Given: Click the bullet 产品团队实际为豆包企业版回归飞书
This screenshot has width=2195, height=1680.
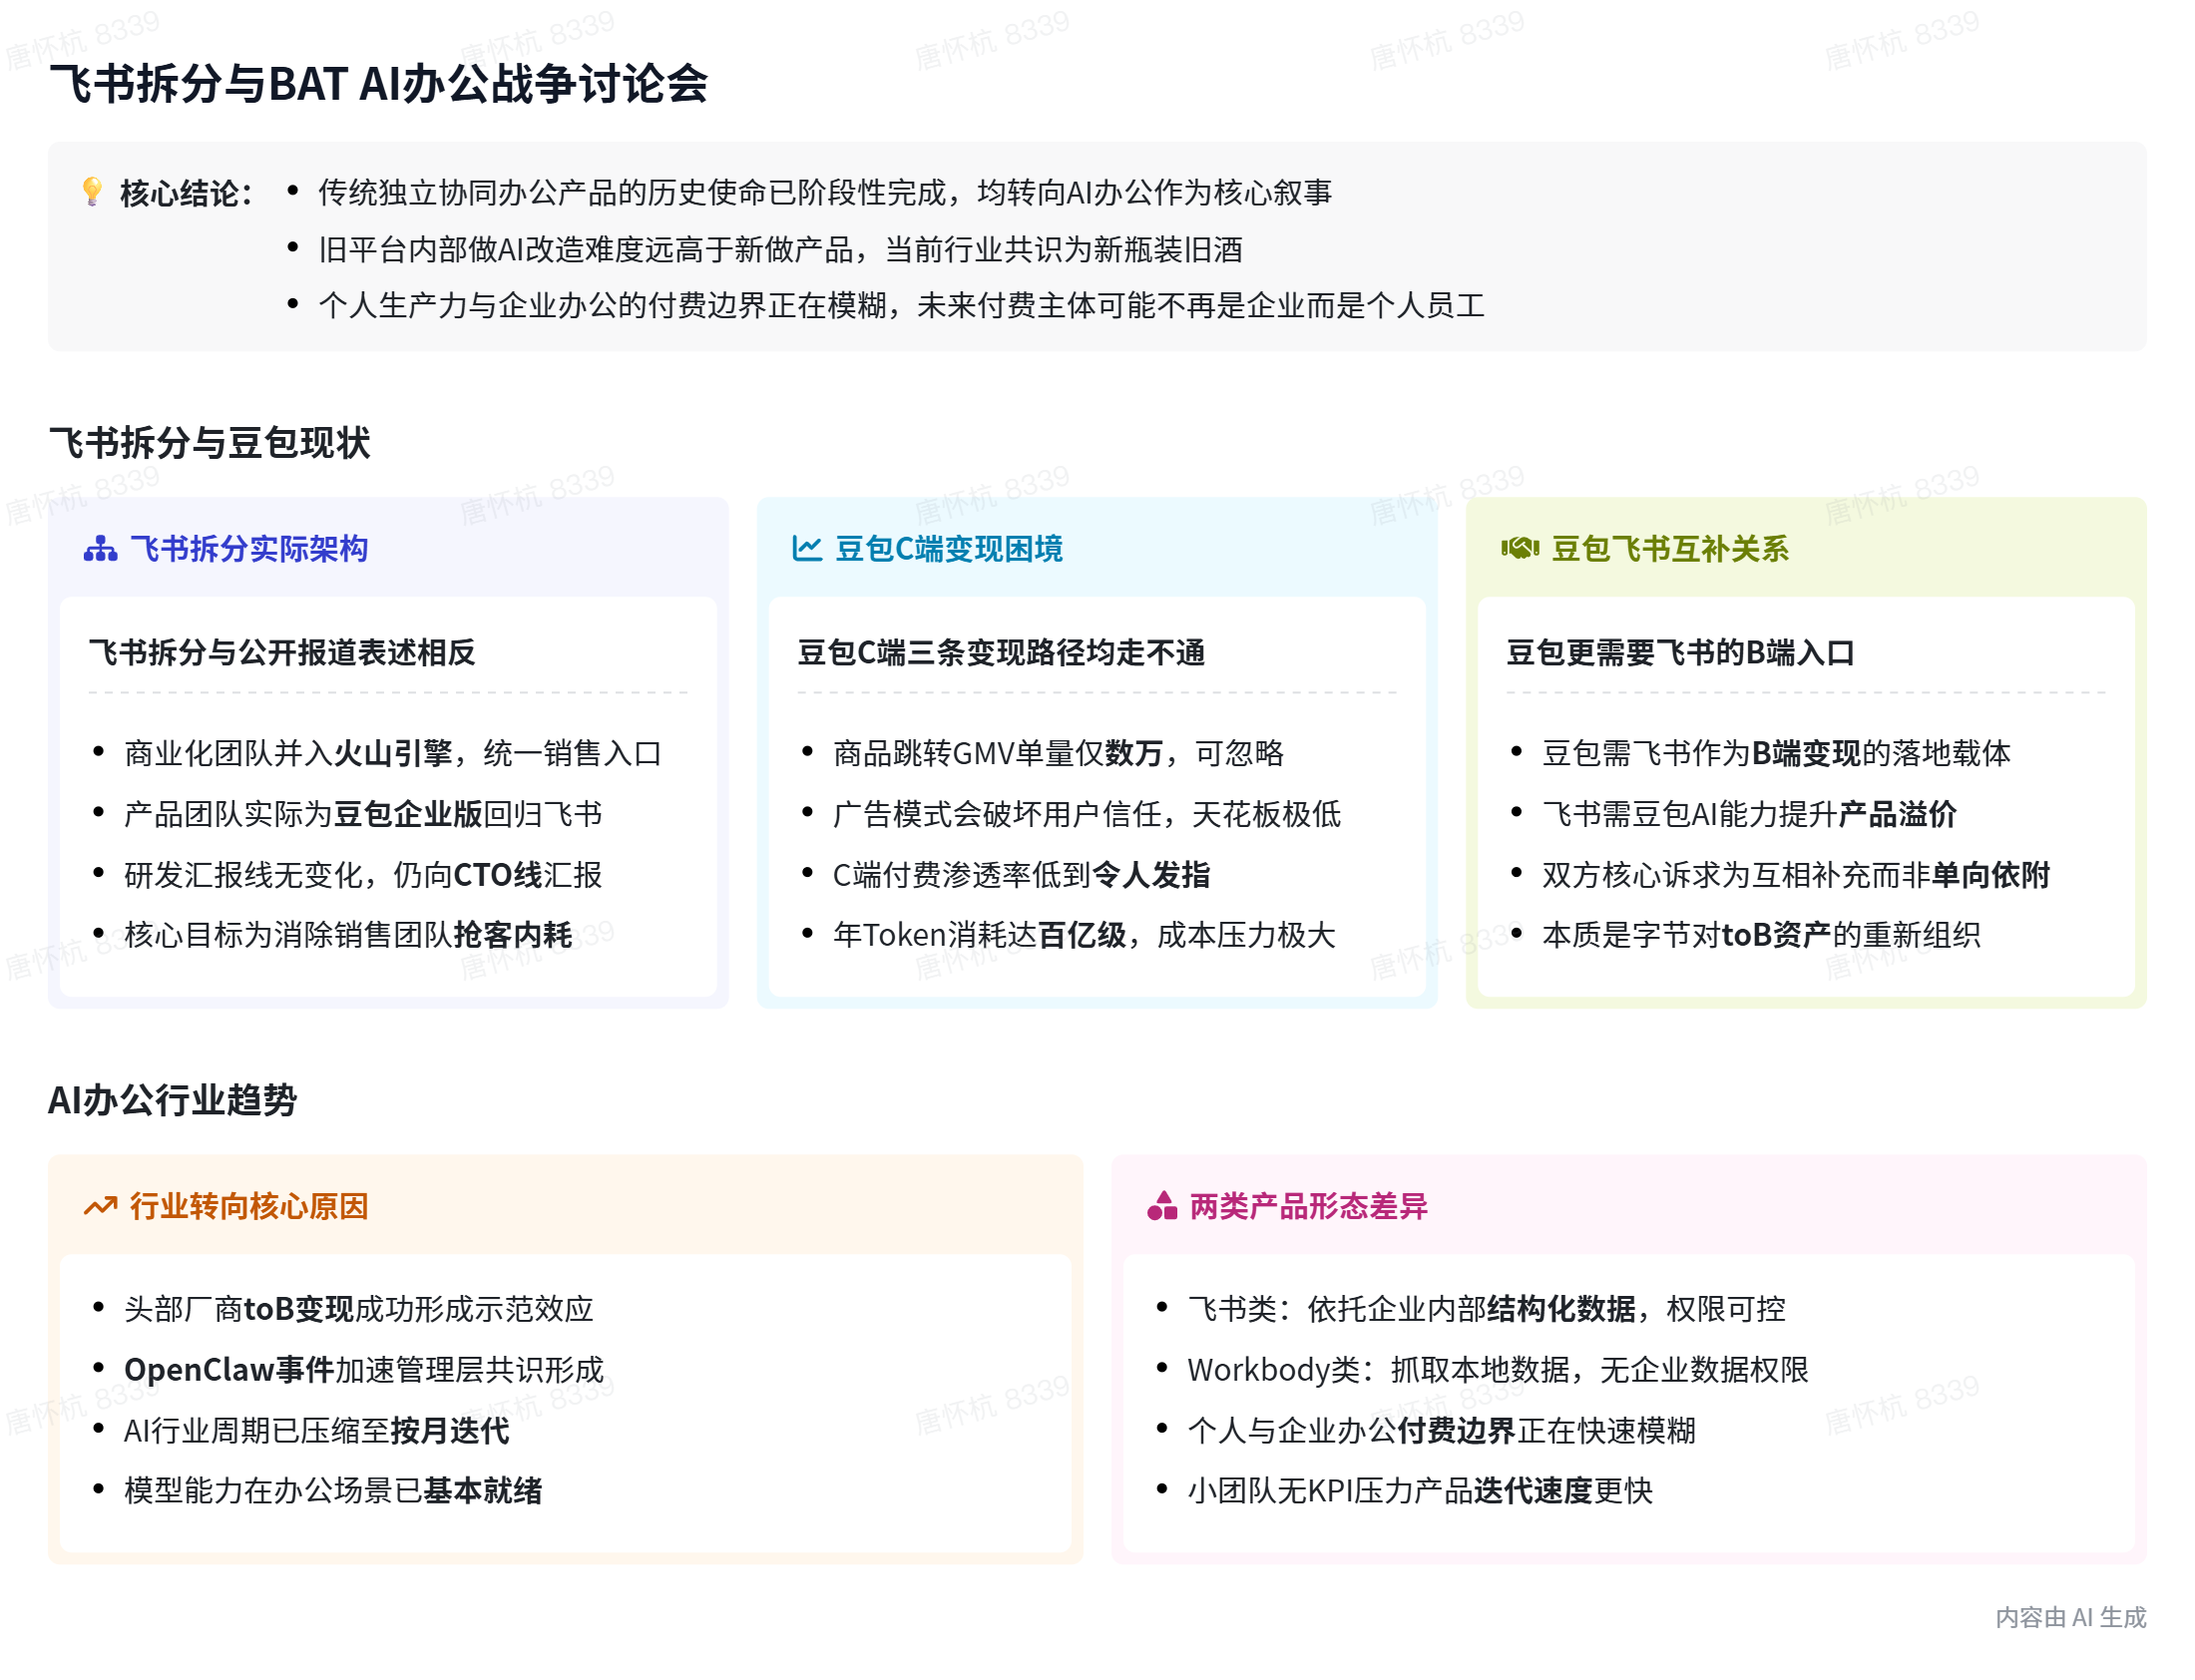Looking at the screenshot, I should (x=363, y=814).
